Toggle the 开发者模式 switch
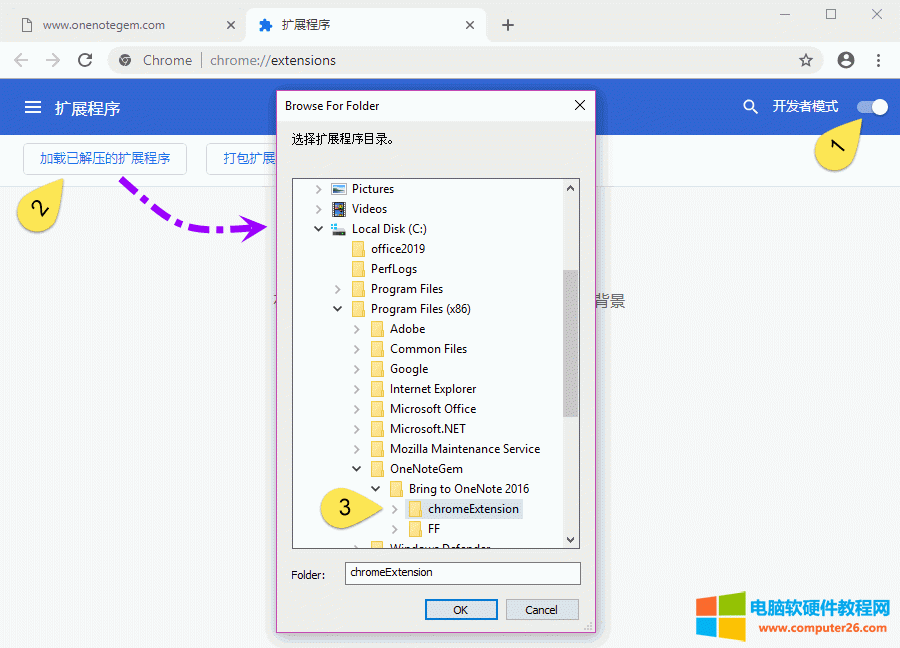Image resolution: width=900 pixels, height=648 pixels. tap(871, 106)
